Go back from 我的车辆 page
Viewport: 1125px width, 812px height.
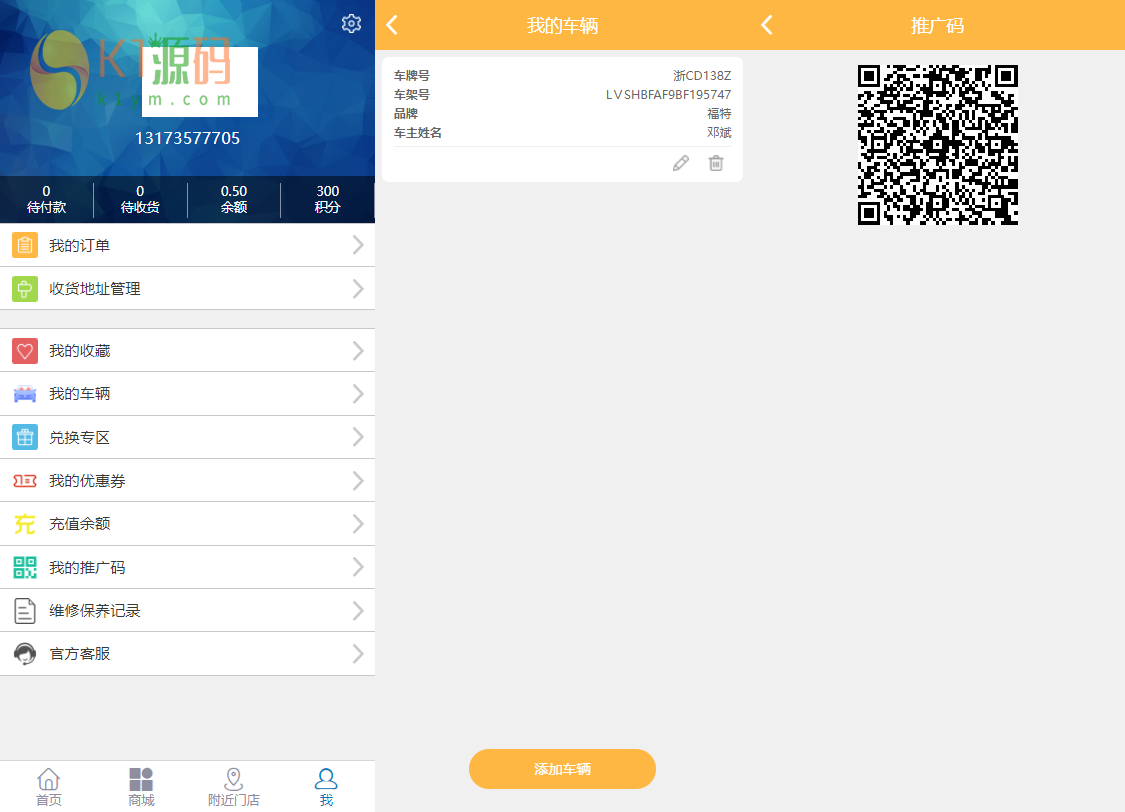point(392,25)
